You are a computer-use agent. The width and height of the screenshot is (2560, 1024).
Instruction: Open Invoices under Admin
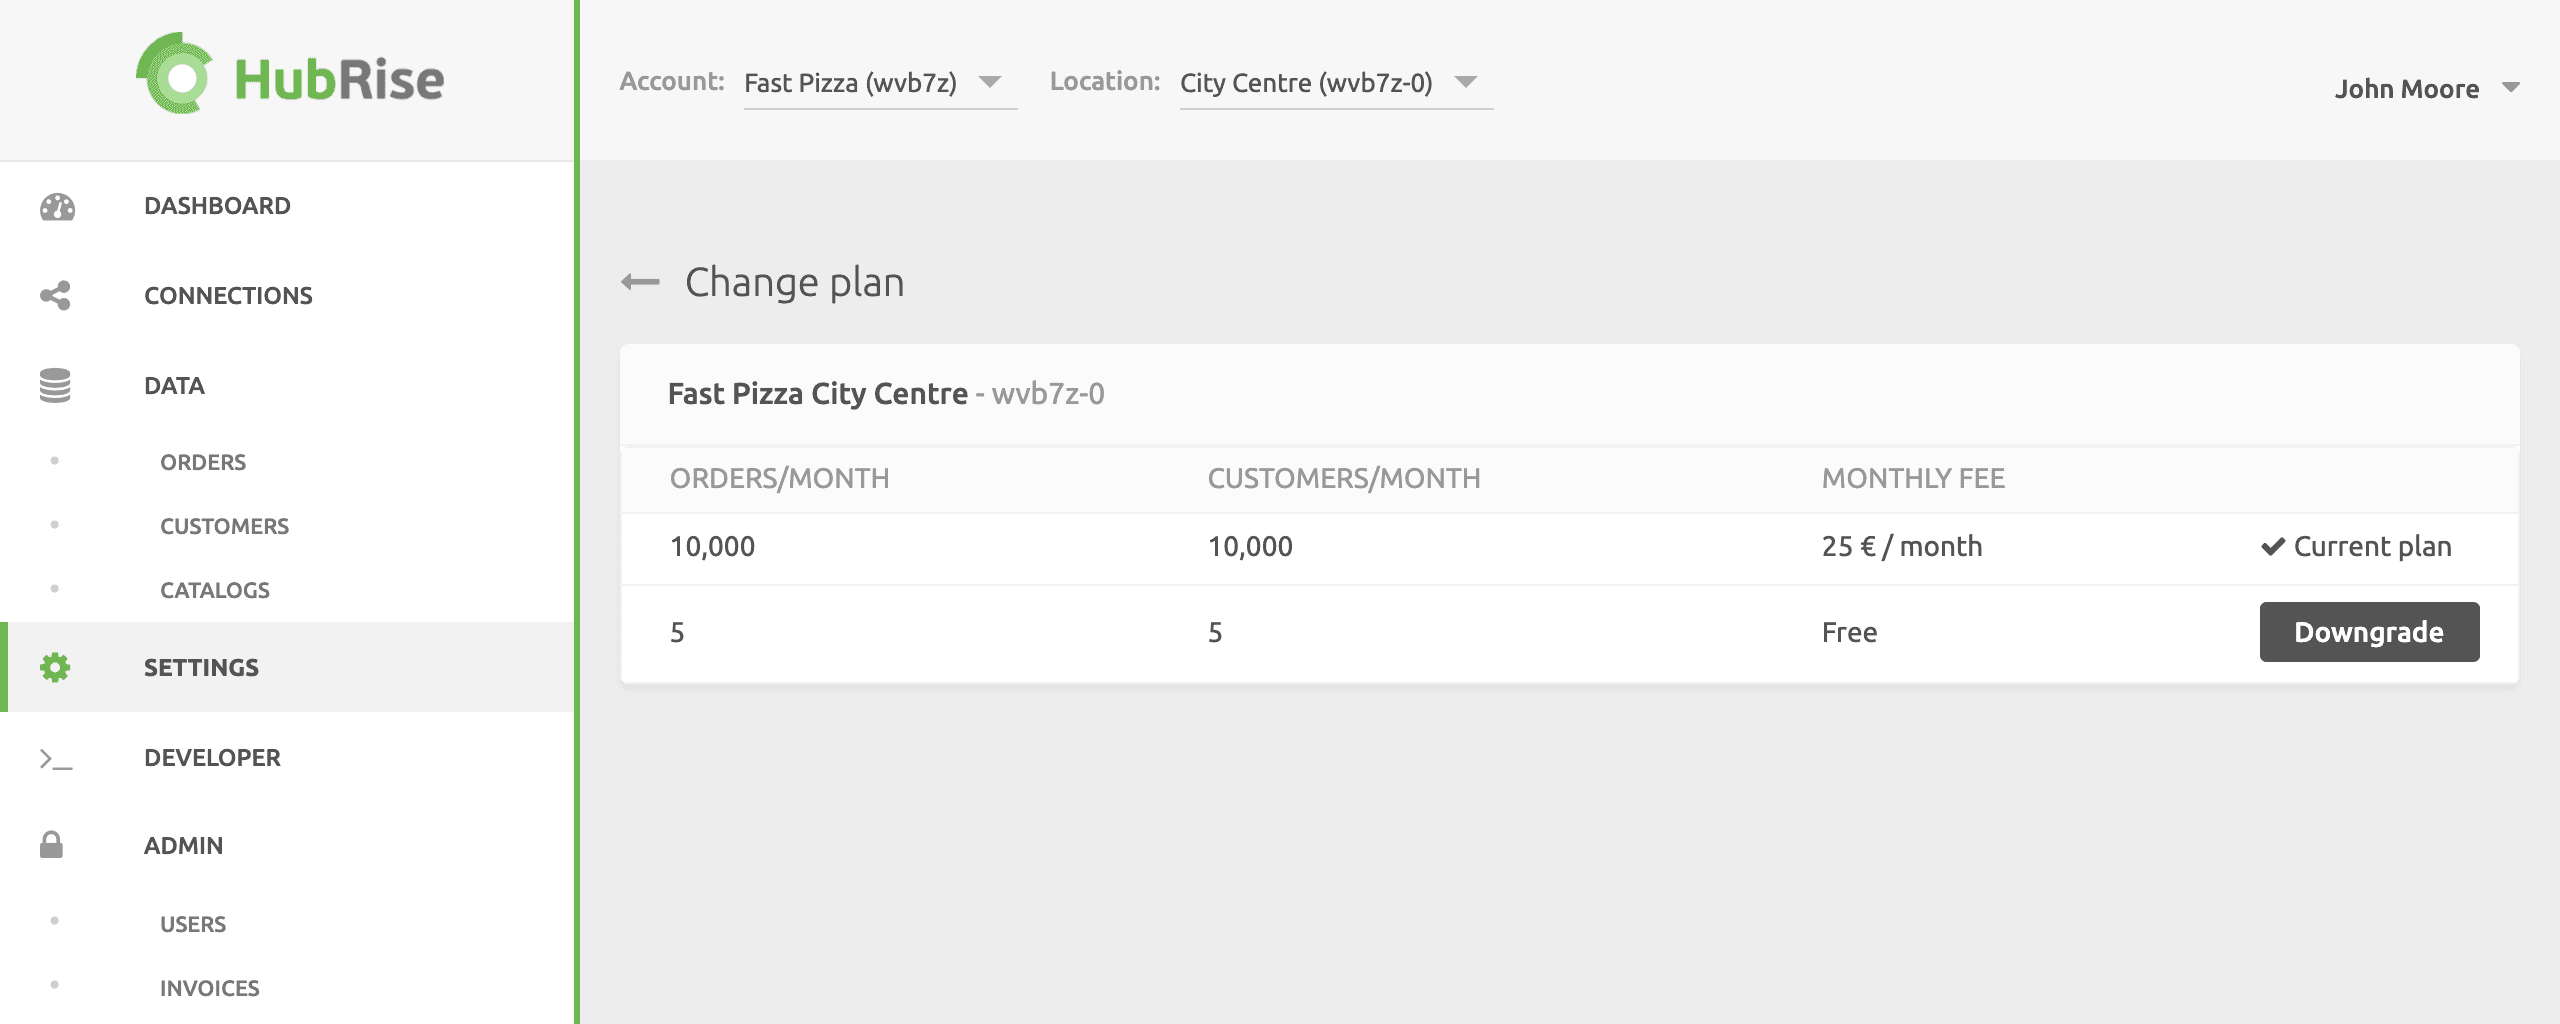click(x=210, y=988)
